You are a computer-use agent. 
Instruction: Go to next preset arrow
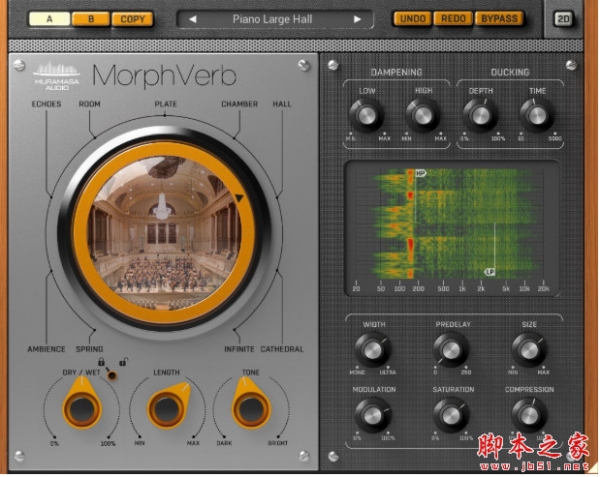357,19
